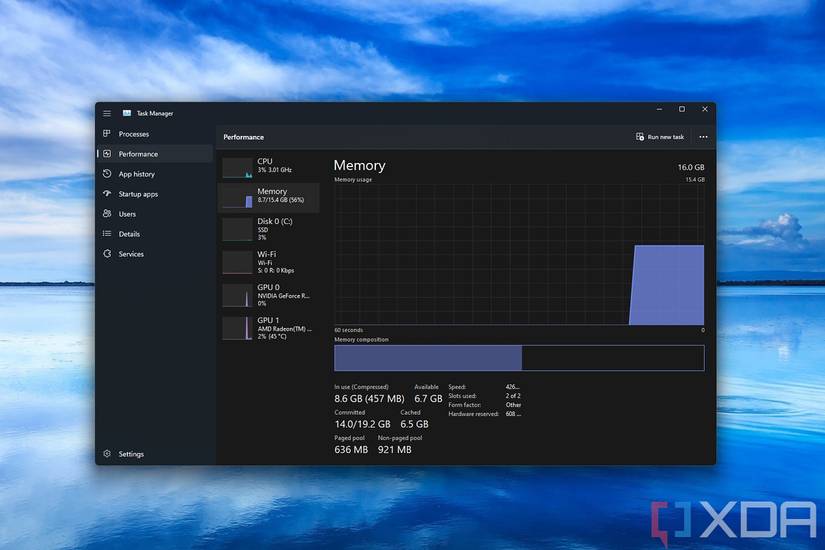Select the Wi-Fi graph thumbnail
The image size is (825, 550).
(x=237, y=263)
